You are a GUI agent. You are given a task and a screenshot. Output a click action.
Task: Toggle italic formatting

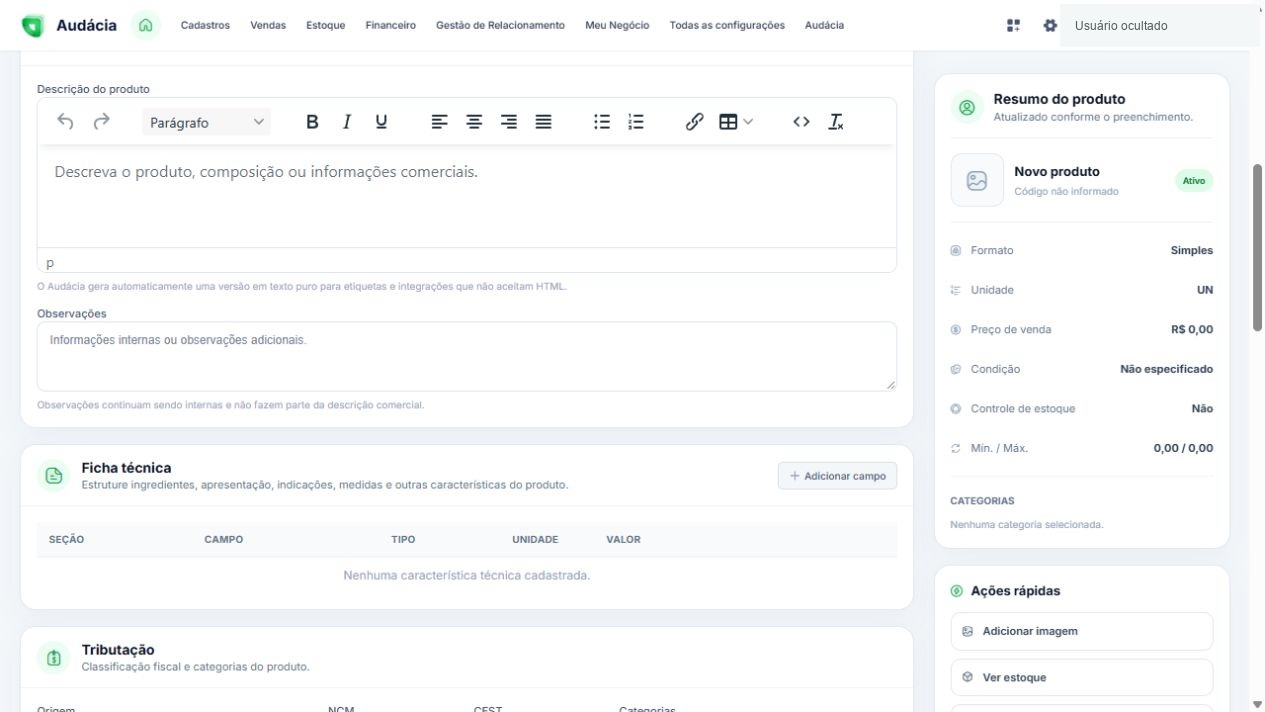click(347, 122)
